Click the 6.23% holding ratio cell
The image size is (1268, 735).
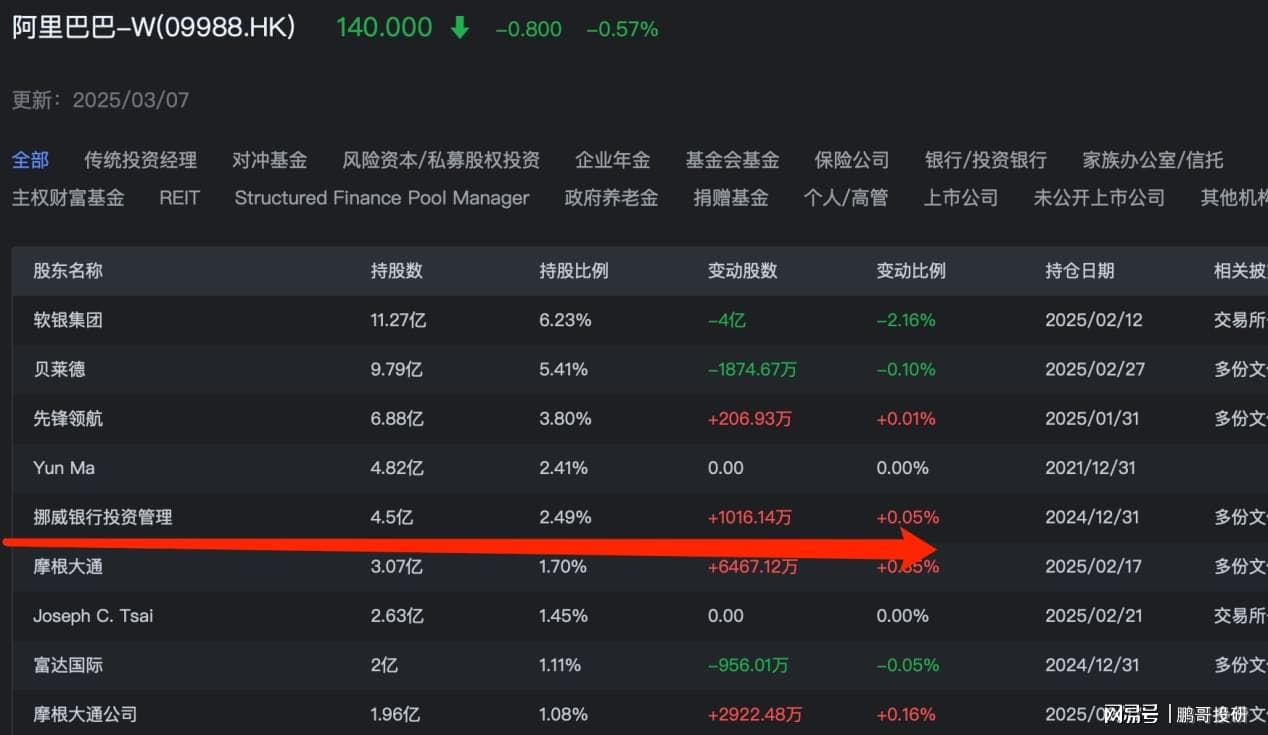[565, 320]
